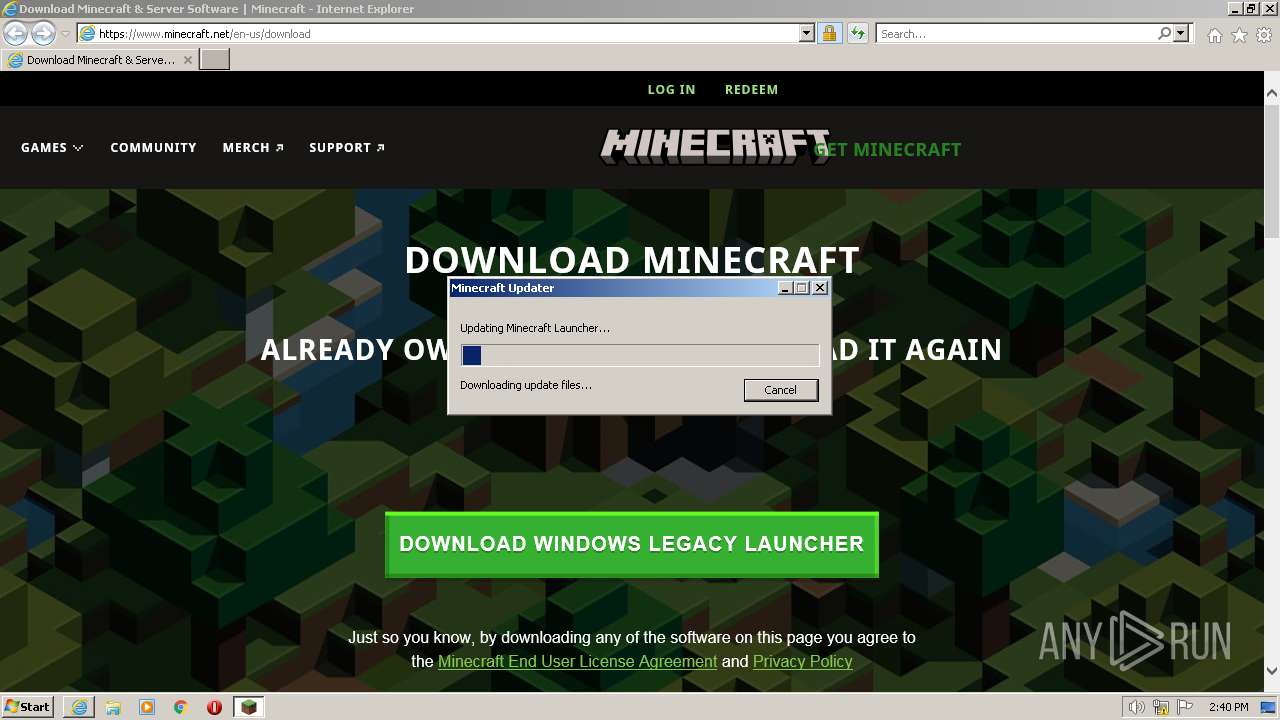Click the refresh page icon
The height and width of the screenshot is (720, 1280).
coord(857,33)
